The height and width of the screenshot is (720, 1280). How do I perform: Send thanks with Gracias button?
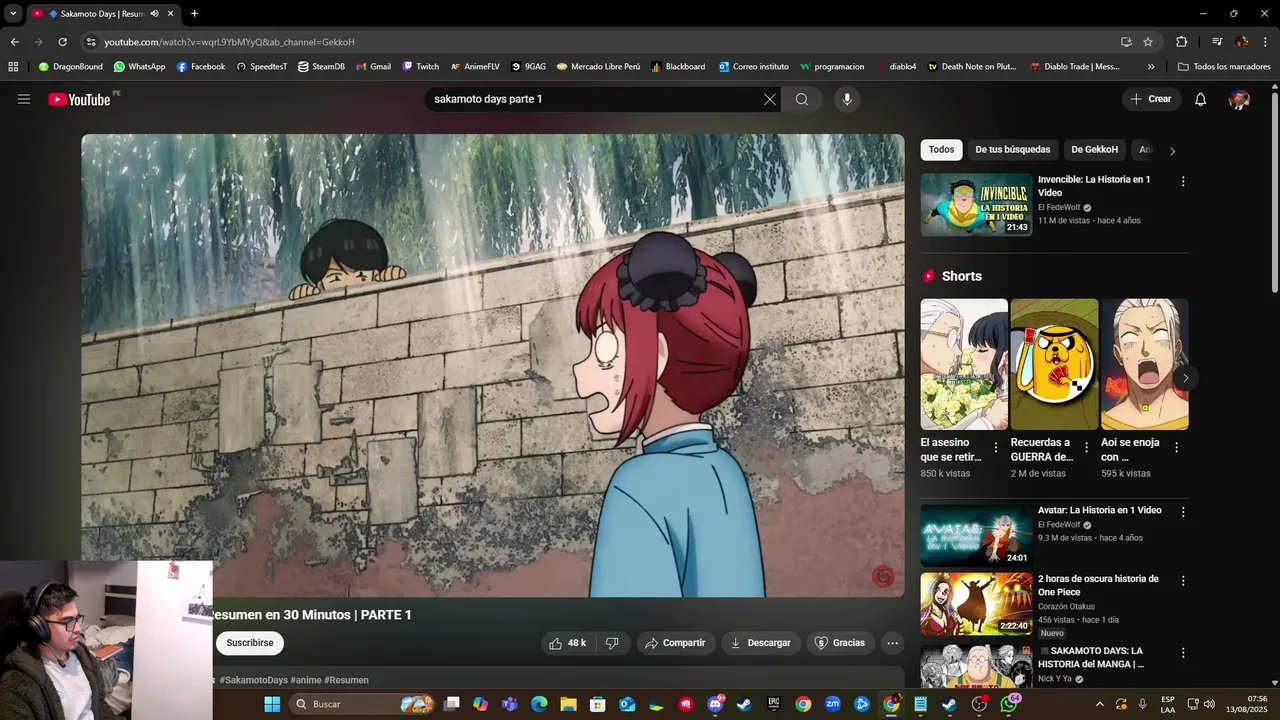click(840, 643)
